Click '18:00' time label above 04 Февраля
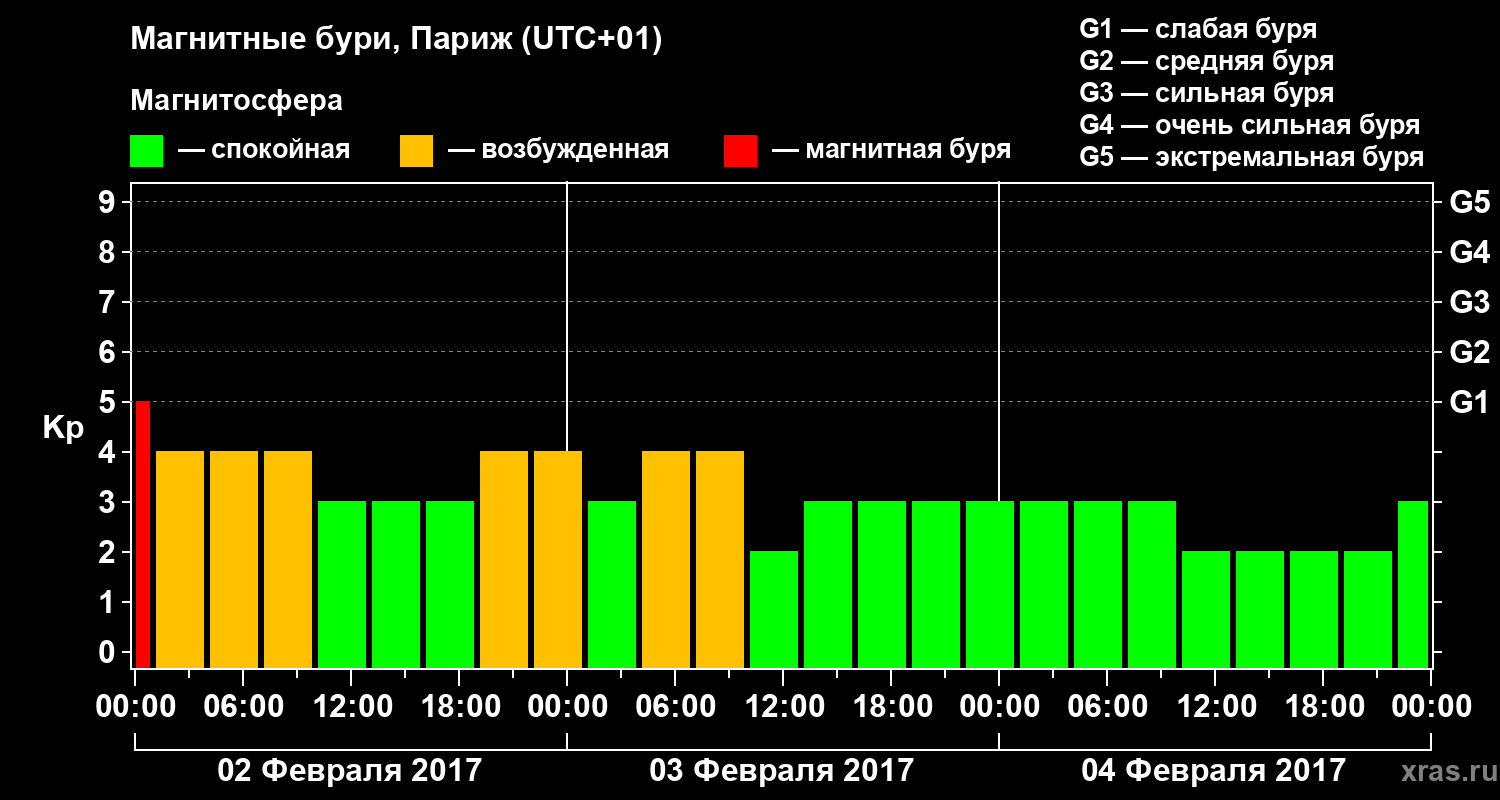The height and width of the screenshot is (800, 1500). [1323, 706]
